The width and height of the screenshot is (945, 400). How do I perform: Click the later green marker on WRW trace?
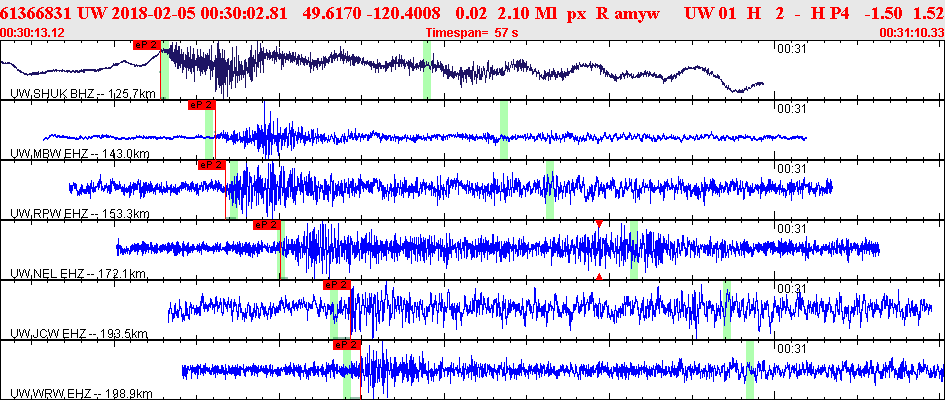(750, 370)
